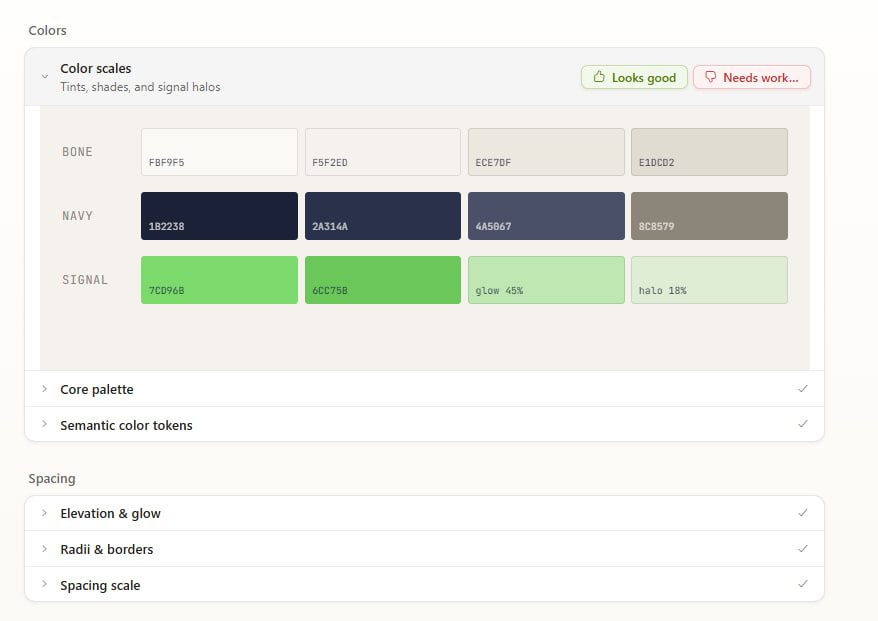Click the thumbs-up icon in Looks good
878x621 pixels.
(599, 77)
